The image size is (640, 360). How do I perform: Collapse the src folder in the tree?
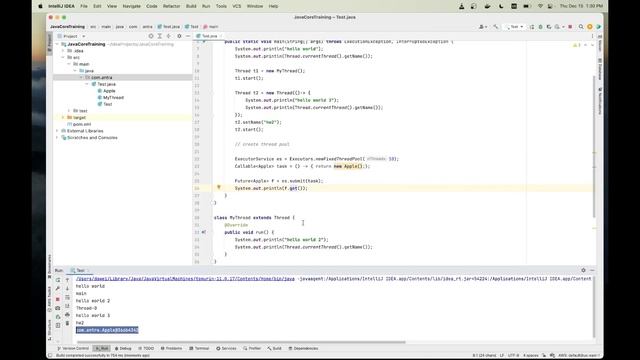63,58
